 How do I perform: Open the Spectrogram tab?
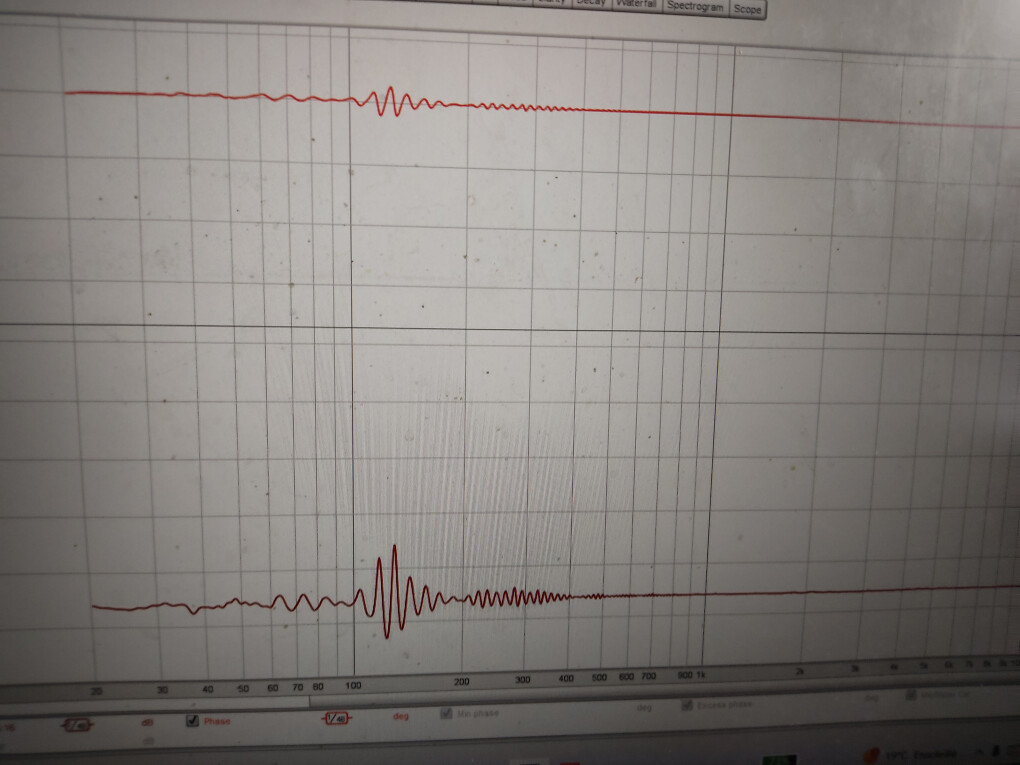(695, 7)
